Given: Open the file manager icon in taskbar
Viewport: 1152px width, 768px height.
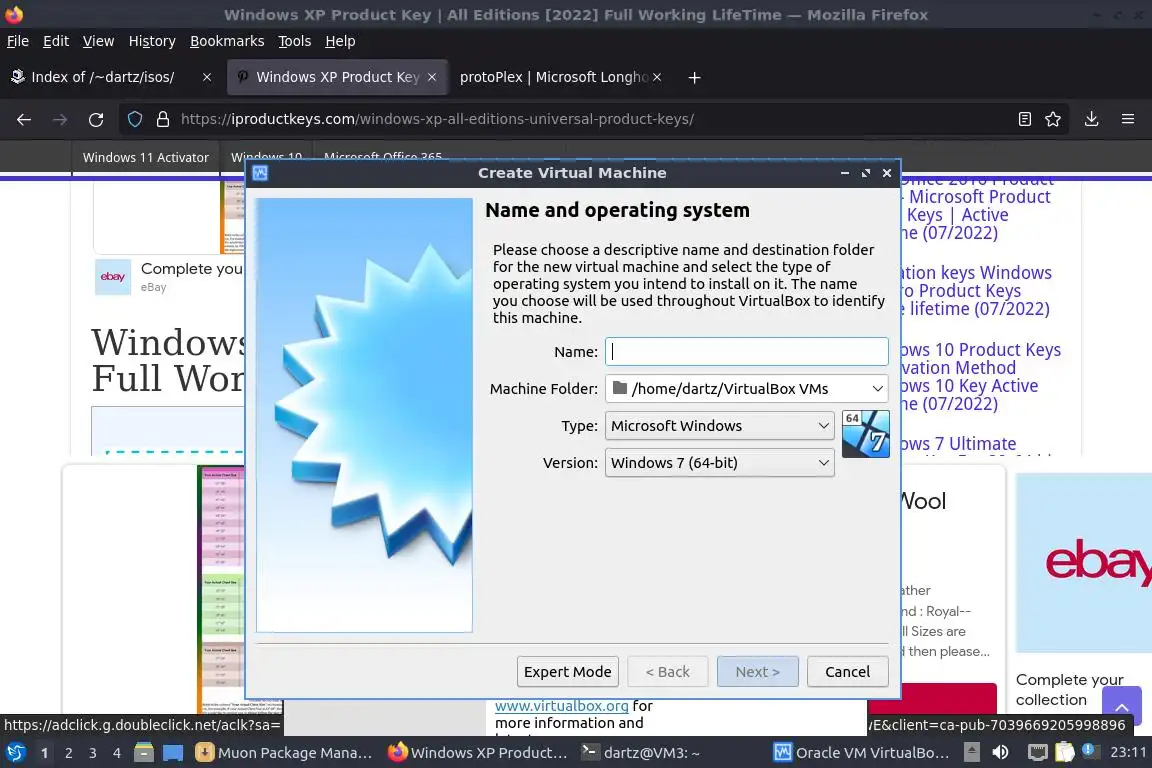Looking at the screenshot, I should coord(144,753).
